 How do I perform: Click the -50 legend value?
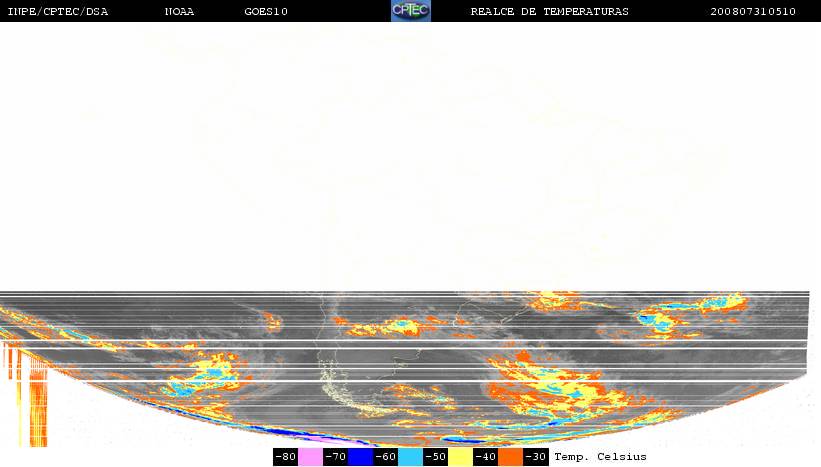tap(436, 457)
